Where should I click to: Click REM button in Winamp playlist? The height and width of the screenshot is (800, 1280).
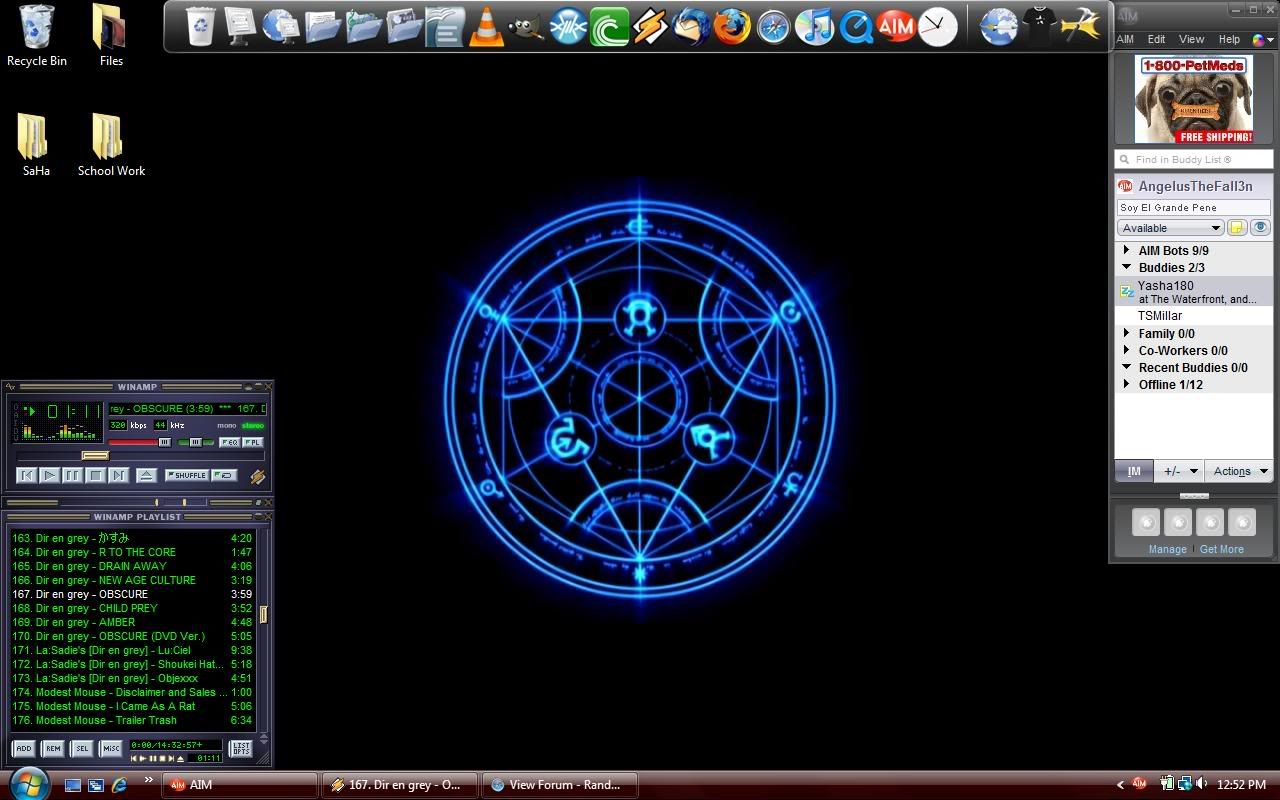click(x=53, y=748)
